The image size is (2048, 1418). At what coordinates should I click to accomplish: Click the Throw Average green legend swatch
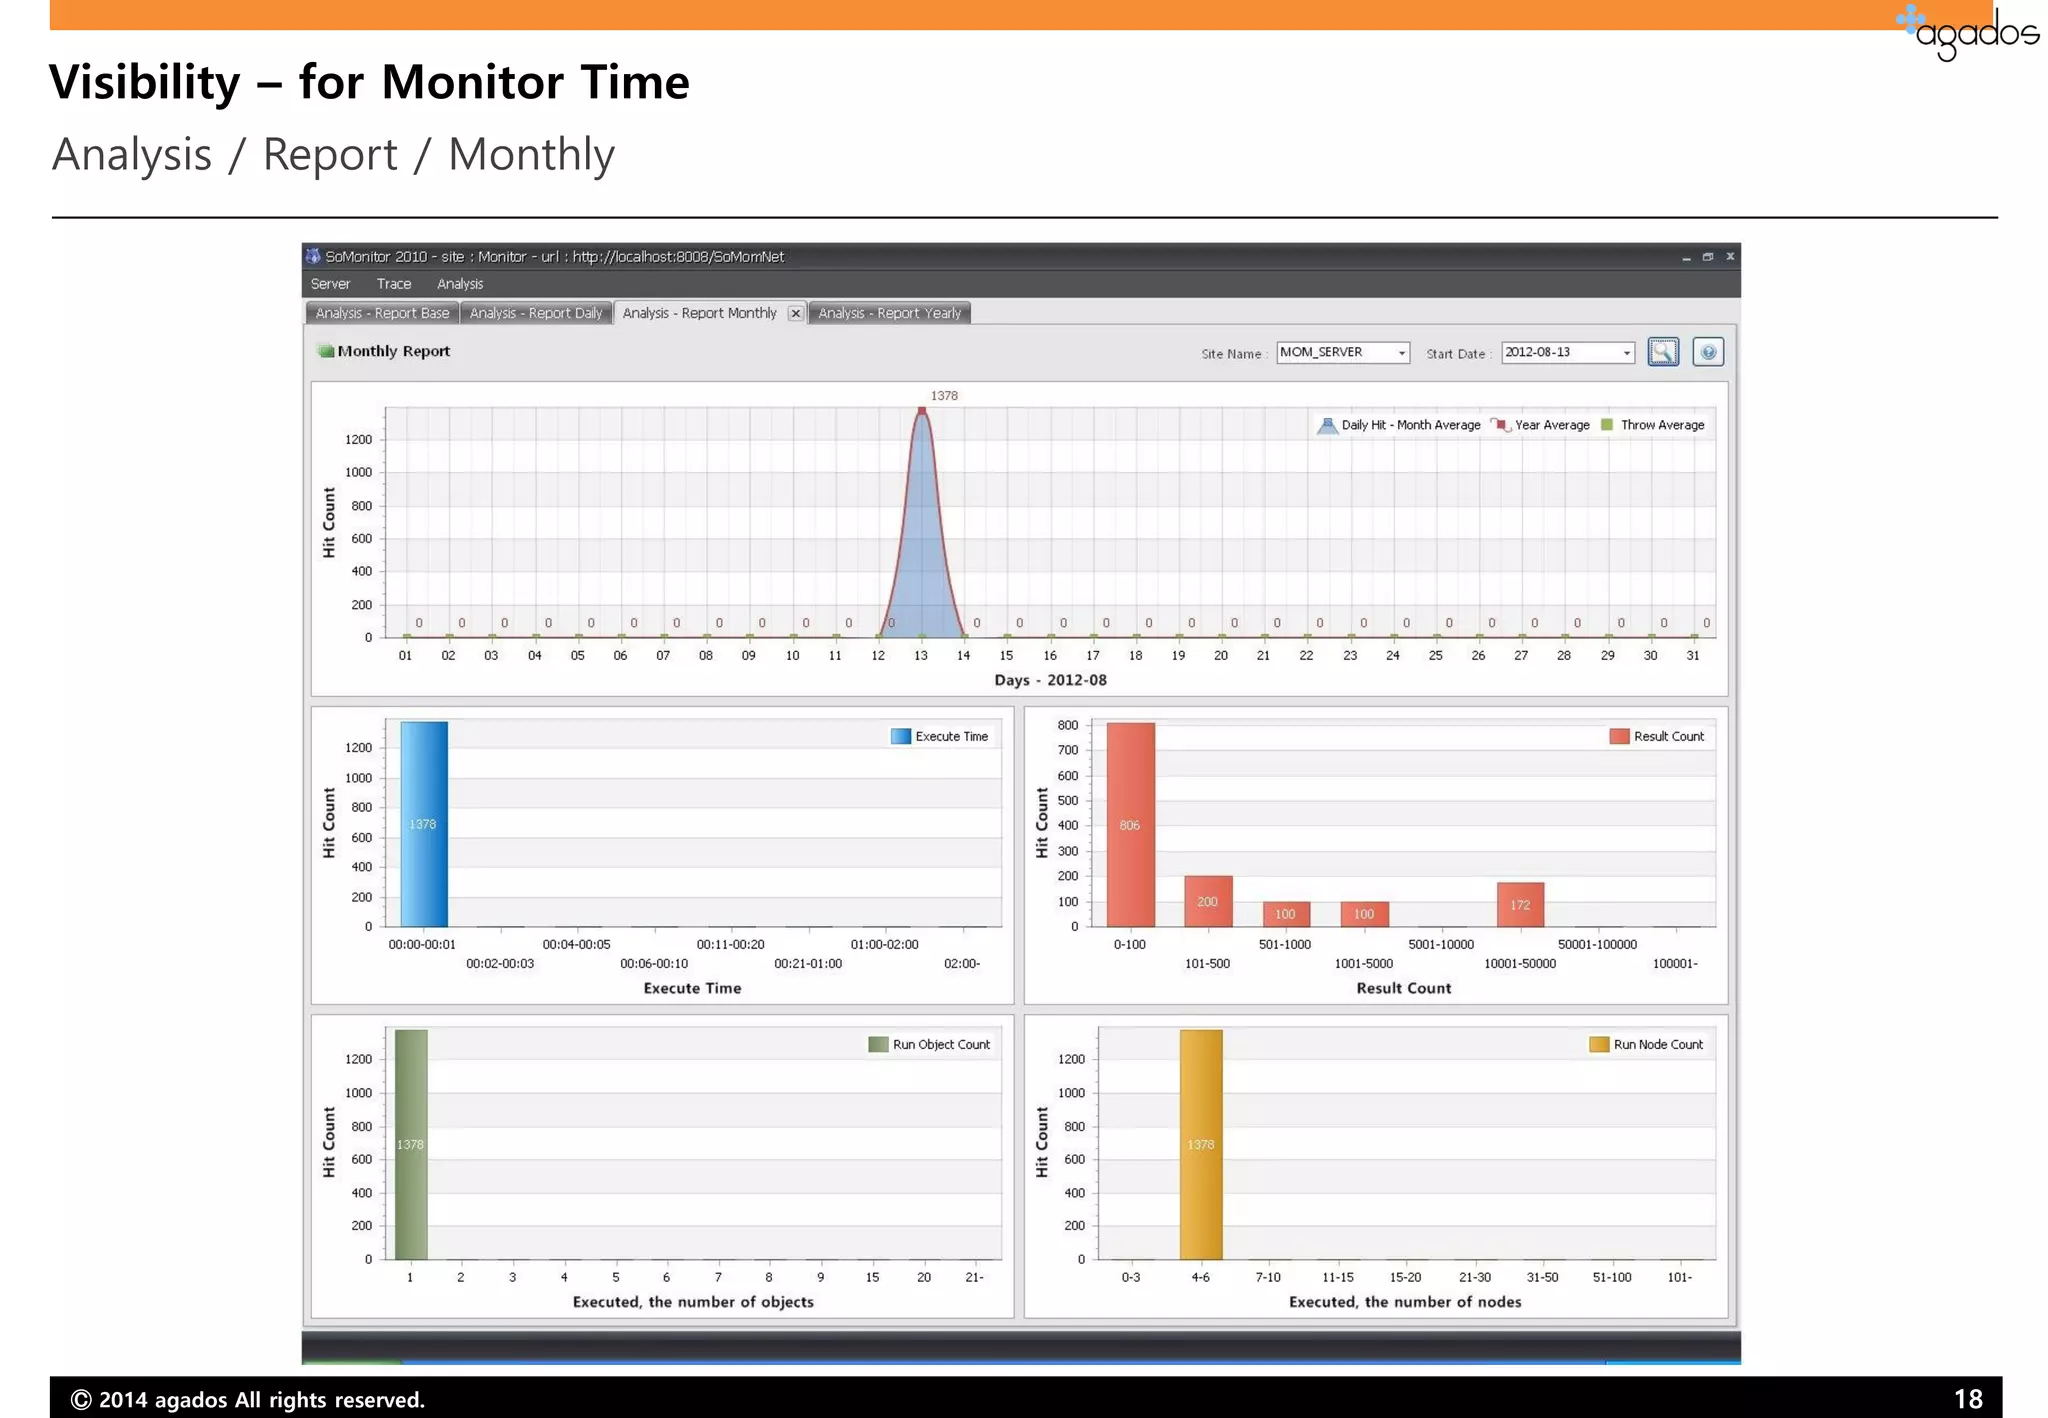(1607, 425)
